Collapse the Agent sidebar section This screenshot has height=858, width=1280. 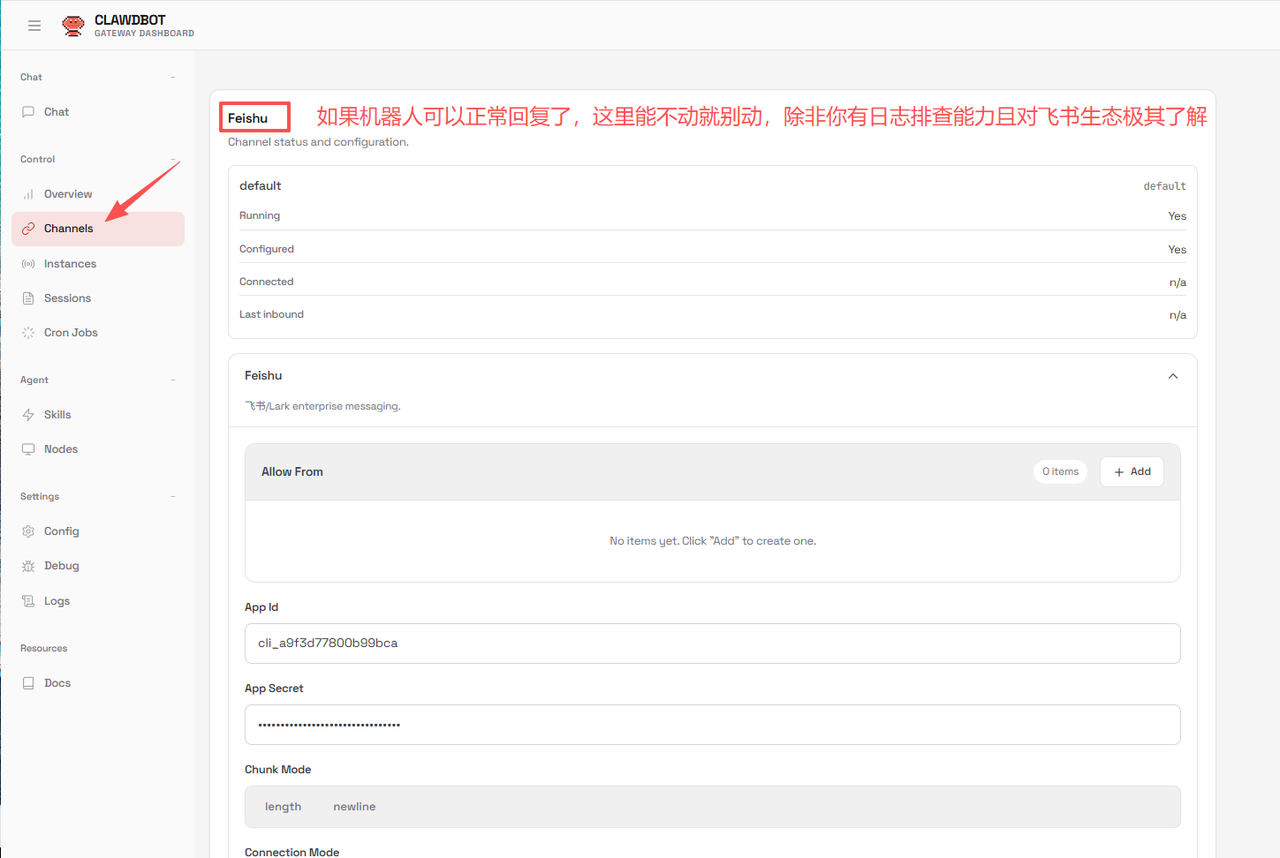[173, 380]
